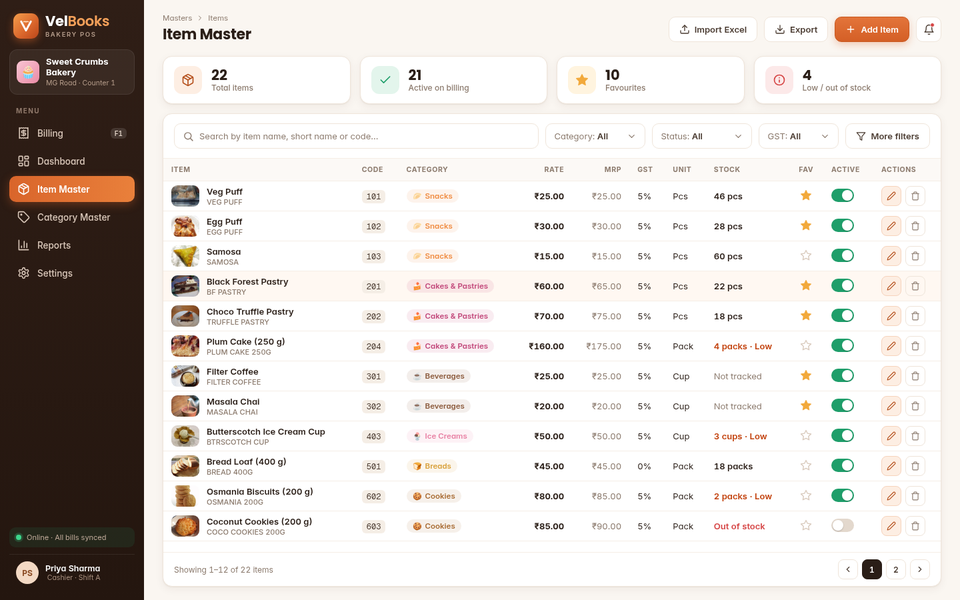The width and height of the screenshot is (960, 600).
Task: Star the Bread Loaf item
Action: point(806,465)
